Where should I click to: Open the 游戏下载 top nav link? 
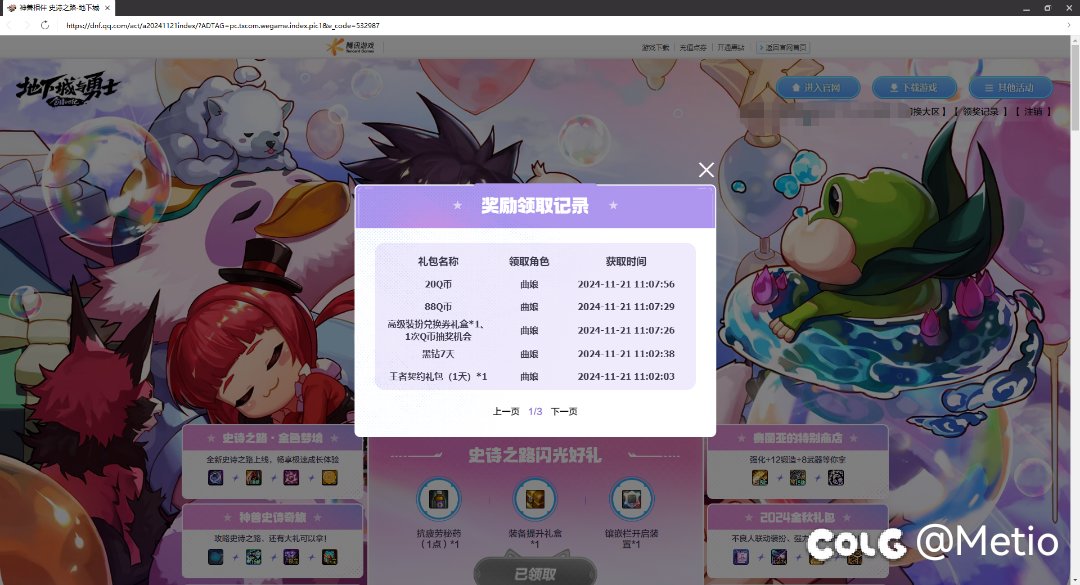[655, 48]
